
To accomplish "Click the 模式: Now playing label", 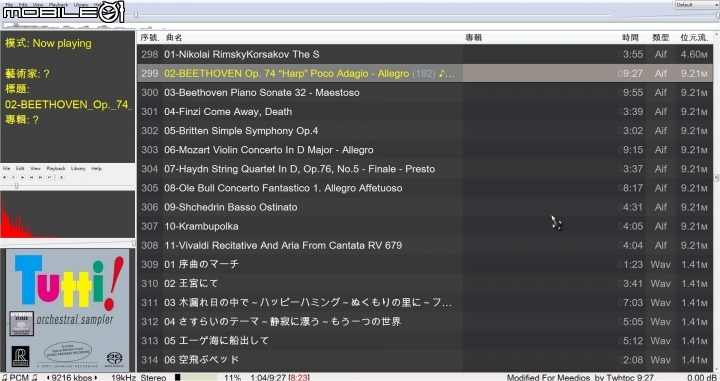I will 48,44.
